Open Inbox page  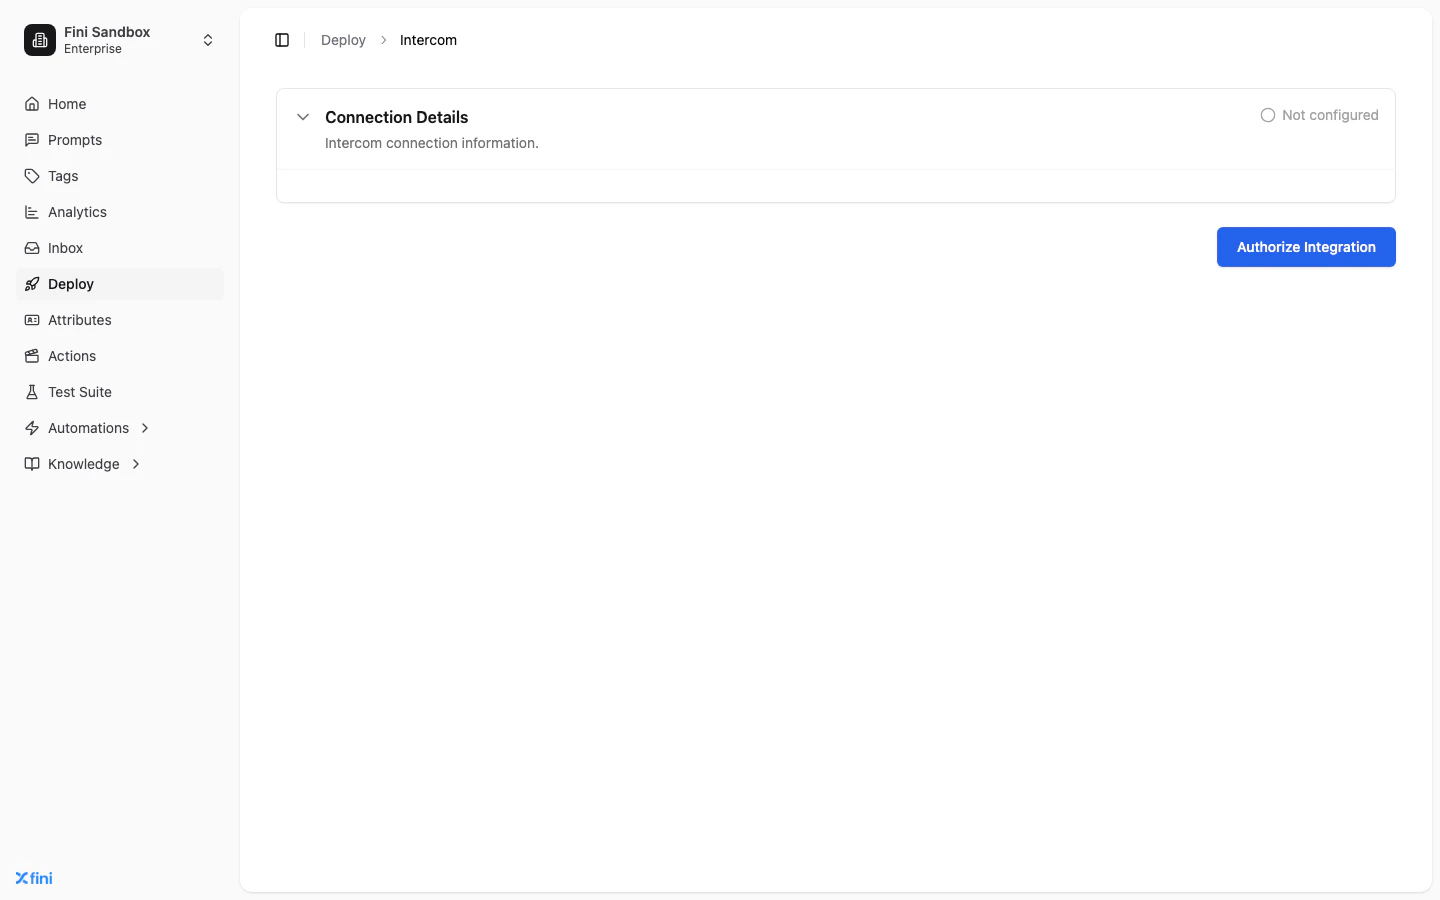point(120,248)
